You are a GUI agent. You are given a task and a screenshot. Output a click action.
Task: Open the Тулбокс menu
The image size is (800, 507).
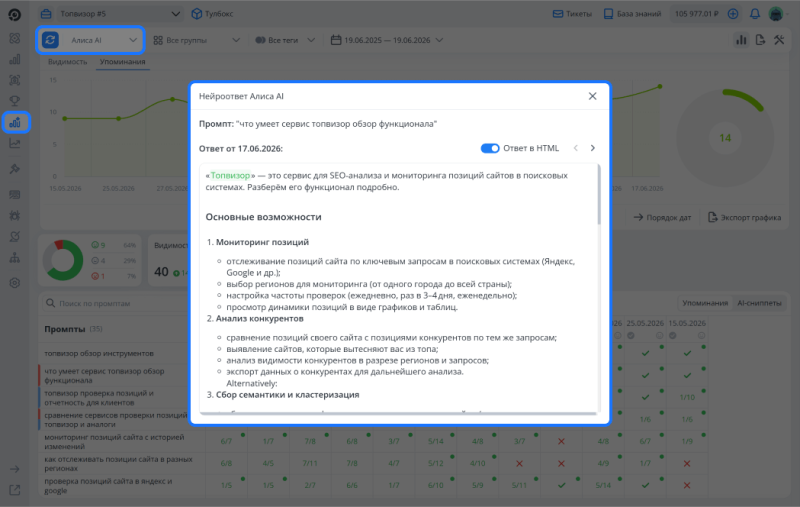[212, 14]
